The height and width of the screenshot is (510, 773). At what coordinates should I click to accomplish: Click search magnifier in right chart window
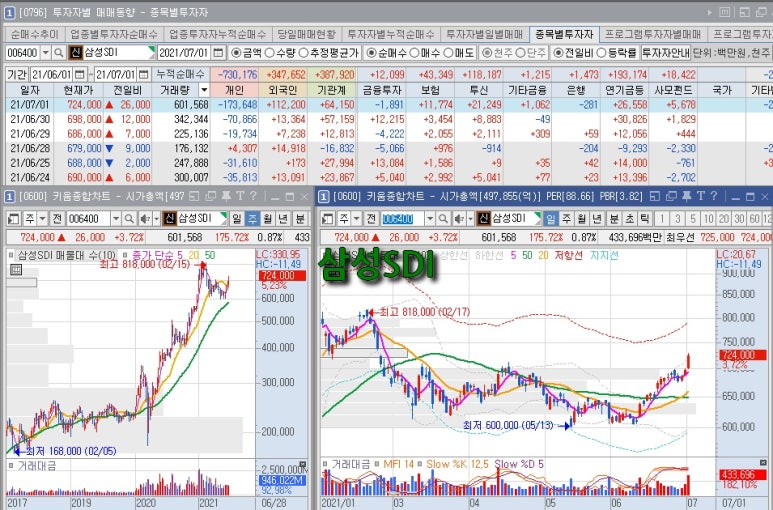[x=443, y=218]
